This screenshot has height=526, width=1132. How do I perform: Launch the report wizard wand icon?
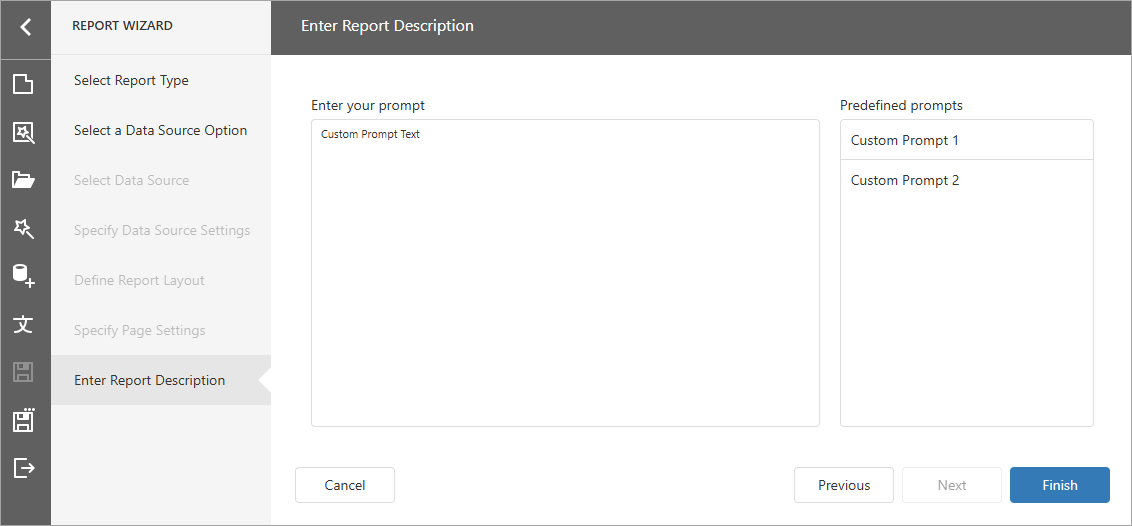click(x=23, y=229)
